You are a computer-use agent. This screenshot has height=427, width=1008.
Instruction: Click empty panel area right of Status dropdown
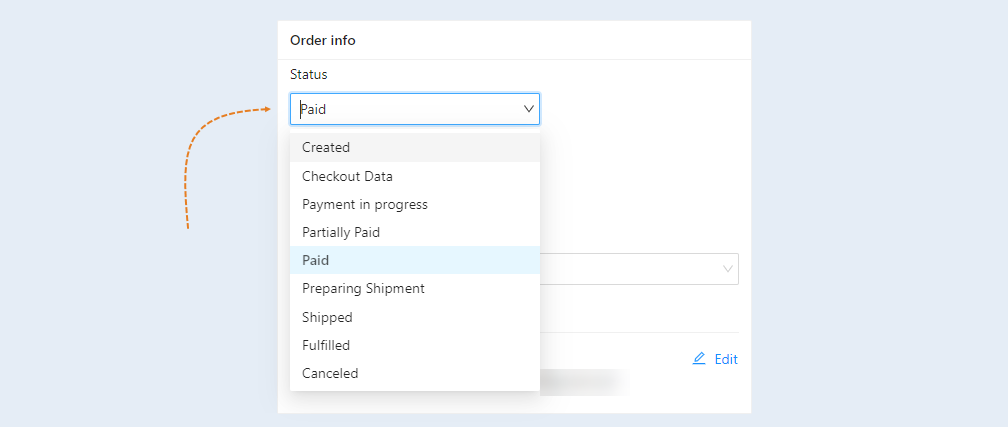click(643, 109)
